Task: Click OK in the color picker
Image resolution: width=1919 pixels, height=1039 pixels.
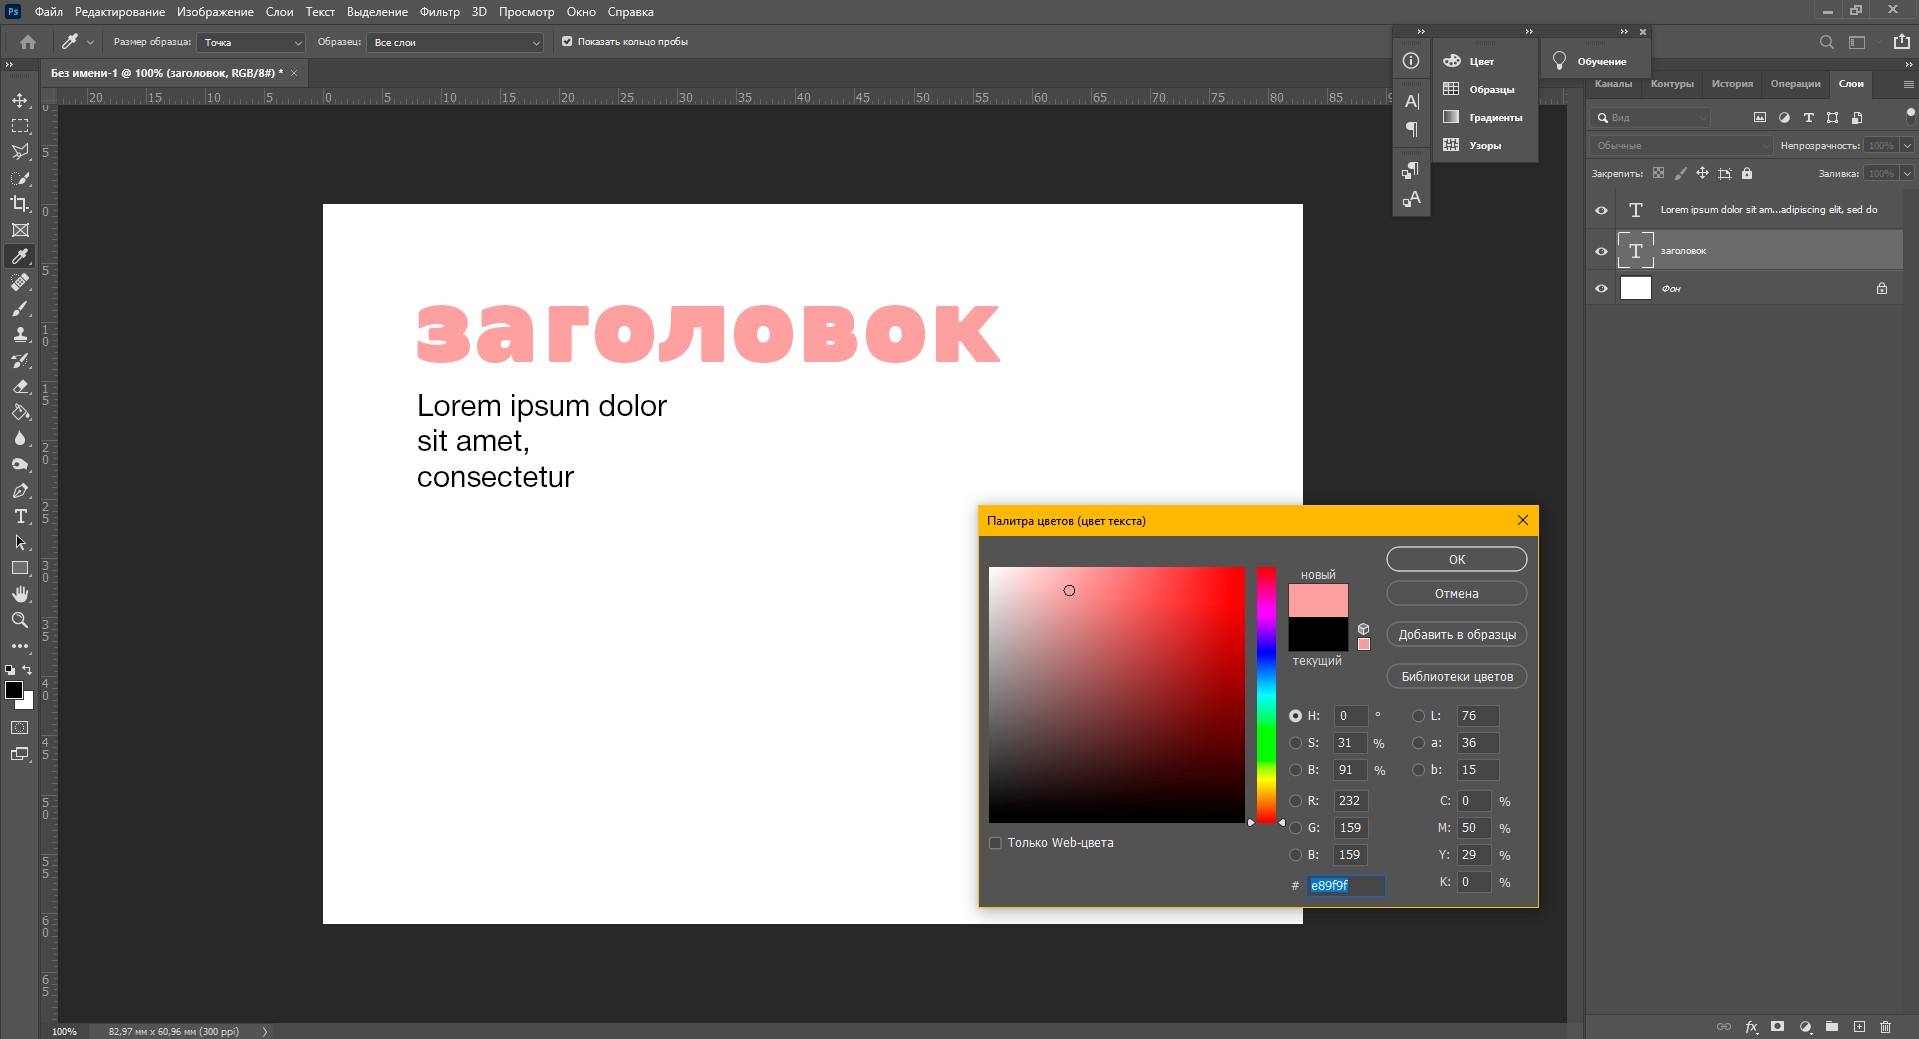Action: coord(1456,560)
